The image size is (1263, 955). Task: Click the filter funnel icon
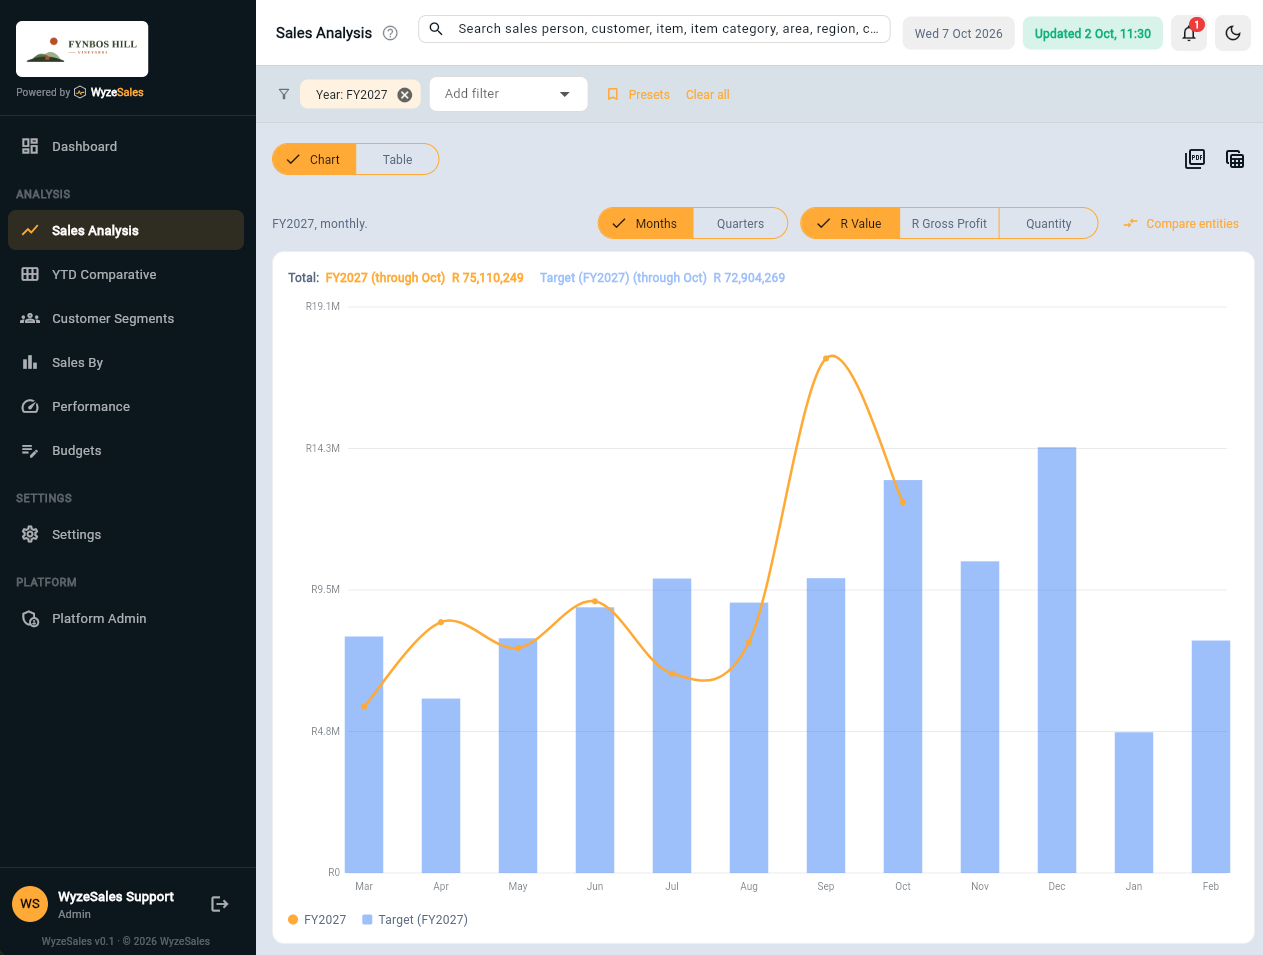[x=284, y=94]
